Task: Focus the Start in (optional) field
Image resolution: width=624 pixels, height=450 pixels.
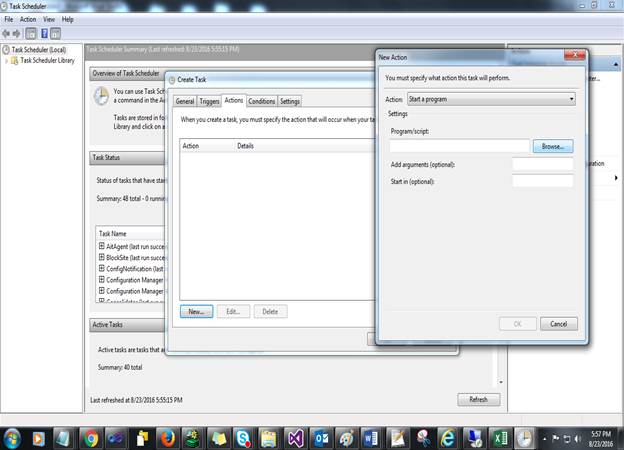Action: [543, 181]
